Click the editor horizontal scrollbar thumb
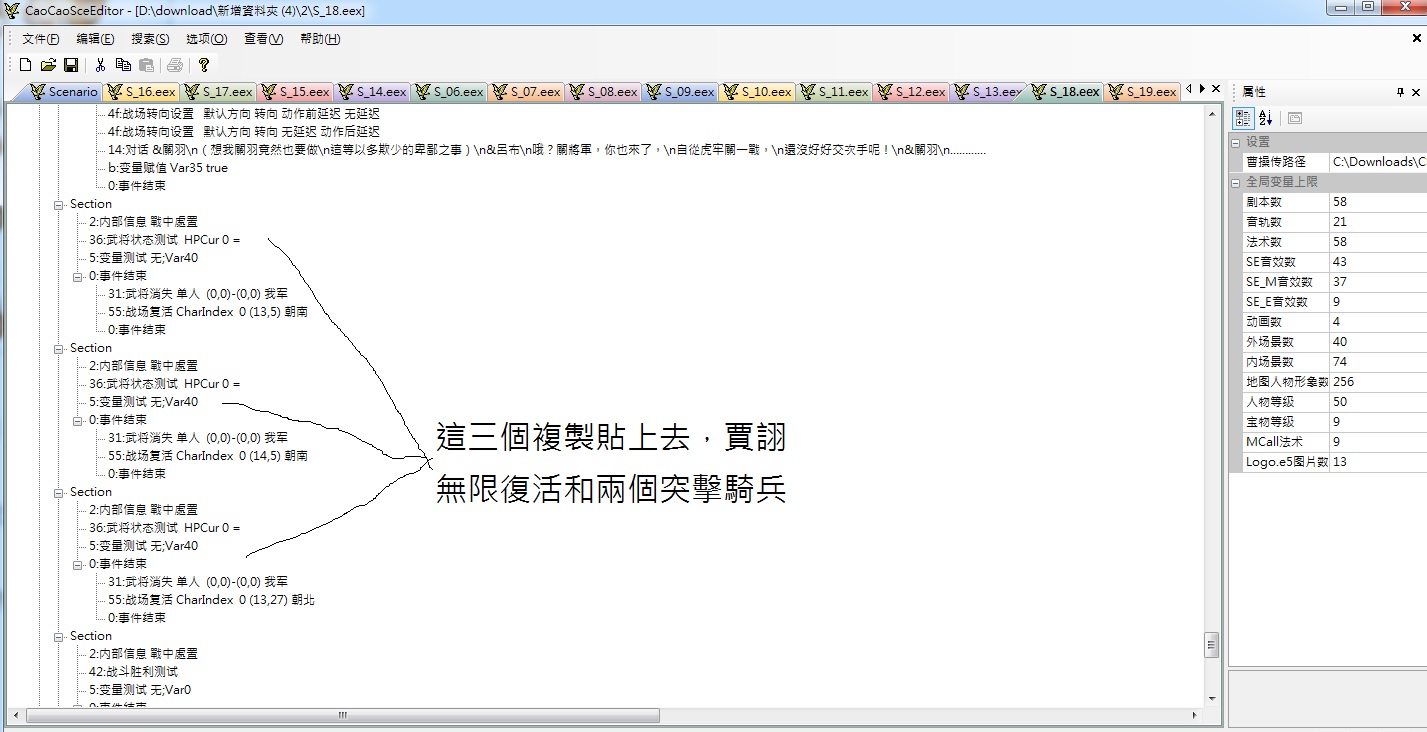The image size is (1427, 732). tap(343, 715)
